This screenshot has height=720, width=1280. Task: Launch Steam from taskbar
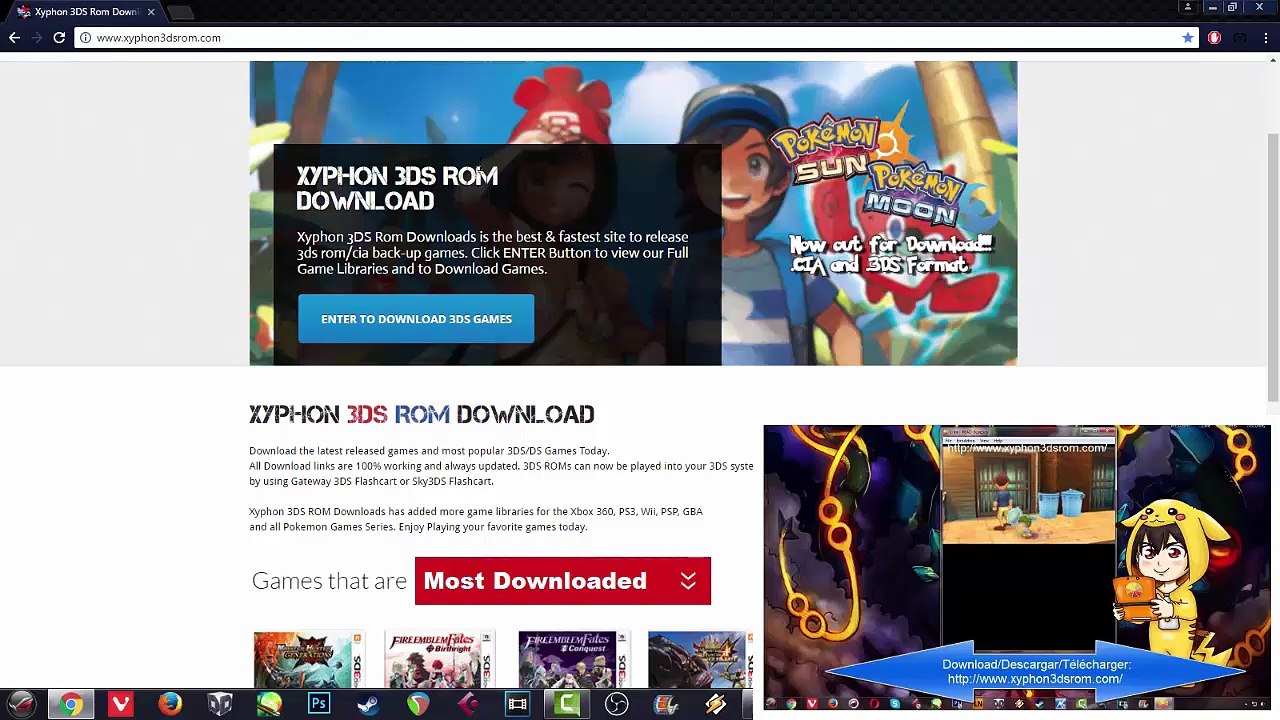368,705
